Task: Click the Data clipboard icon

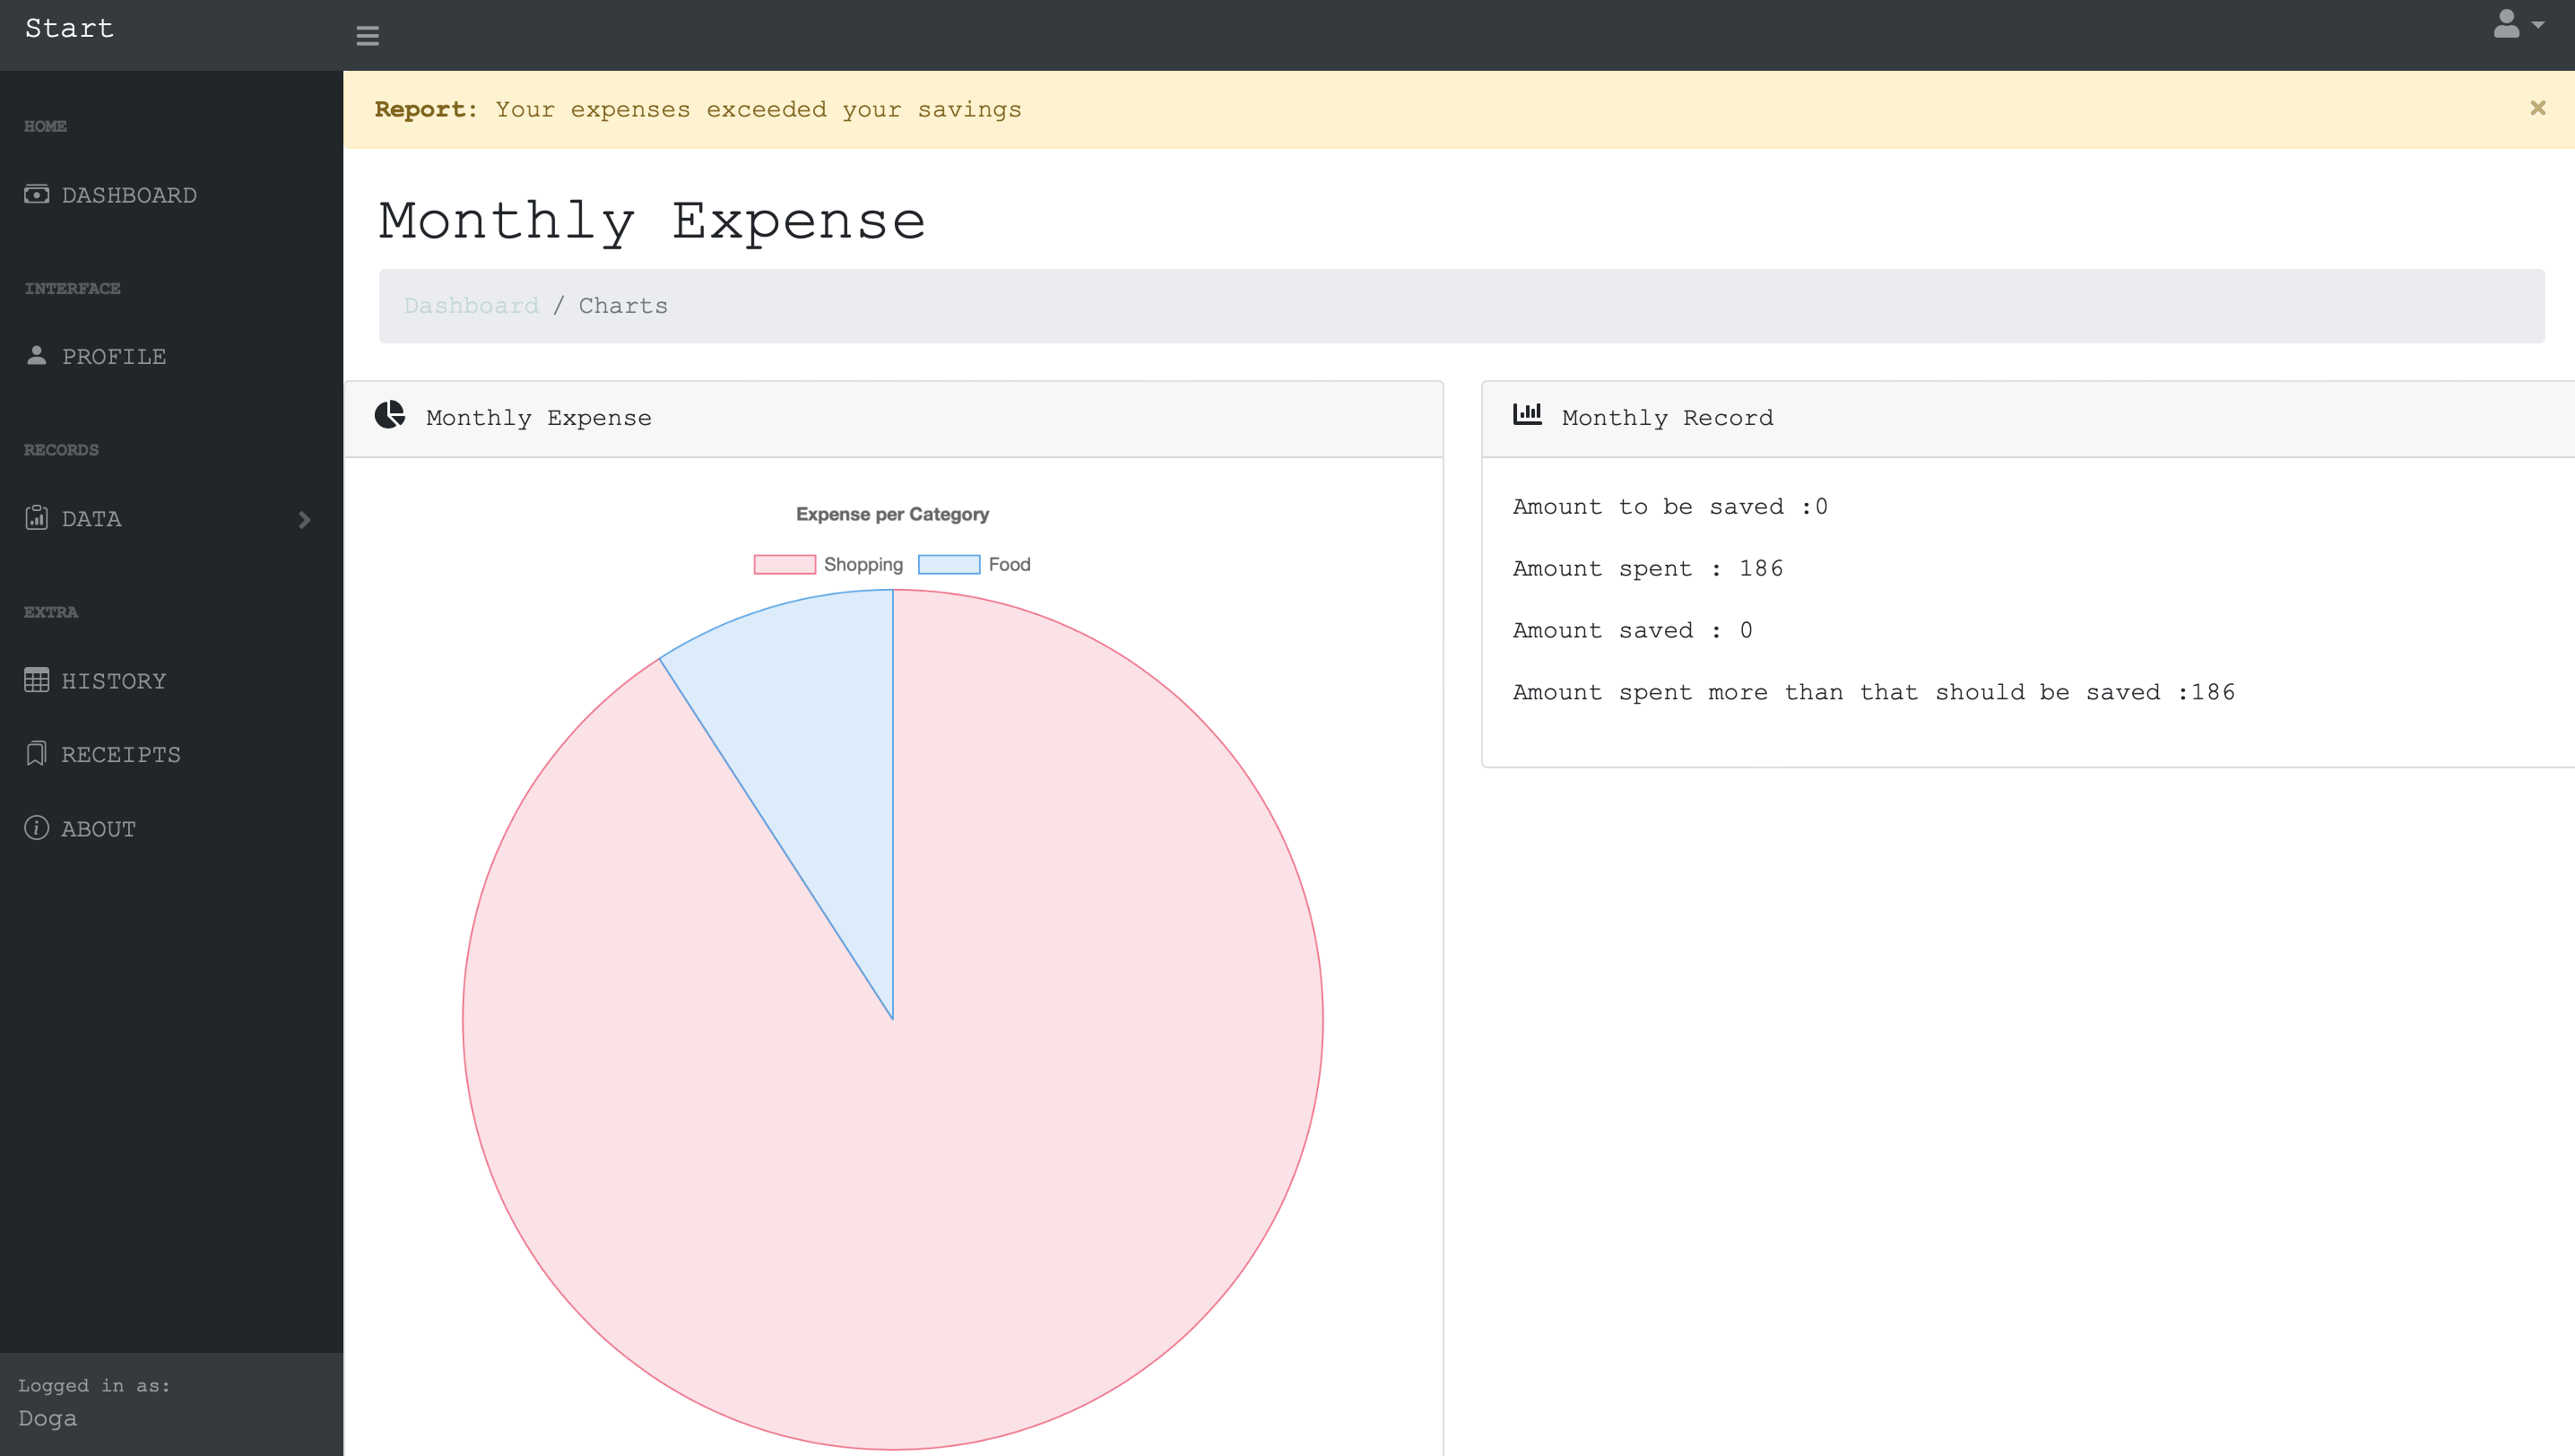Action: (36, 518)
